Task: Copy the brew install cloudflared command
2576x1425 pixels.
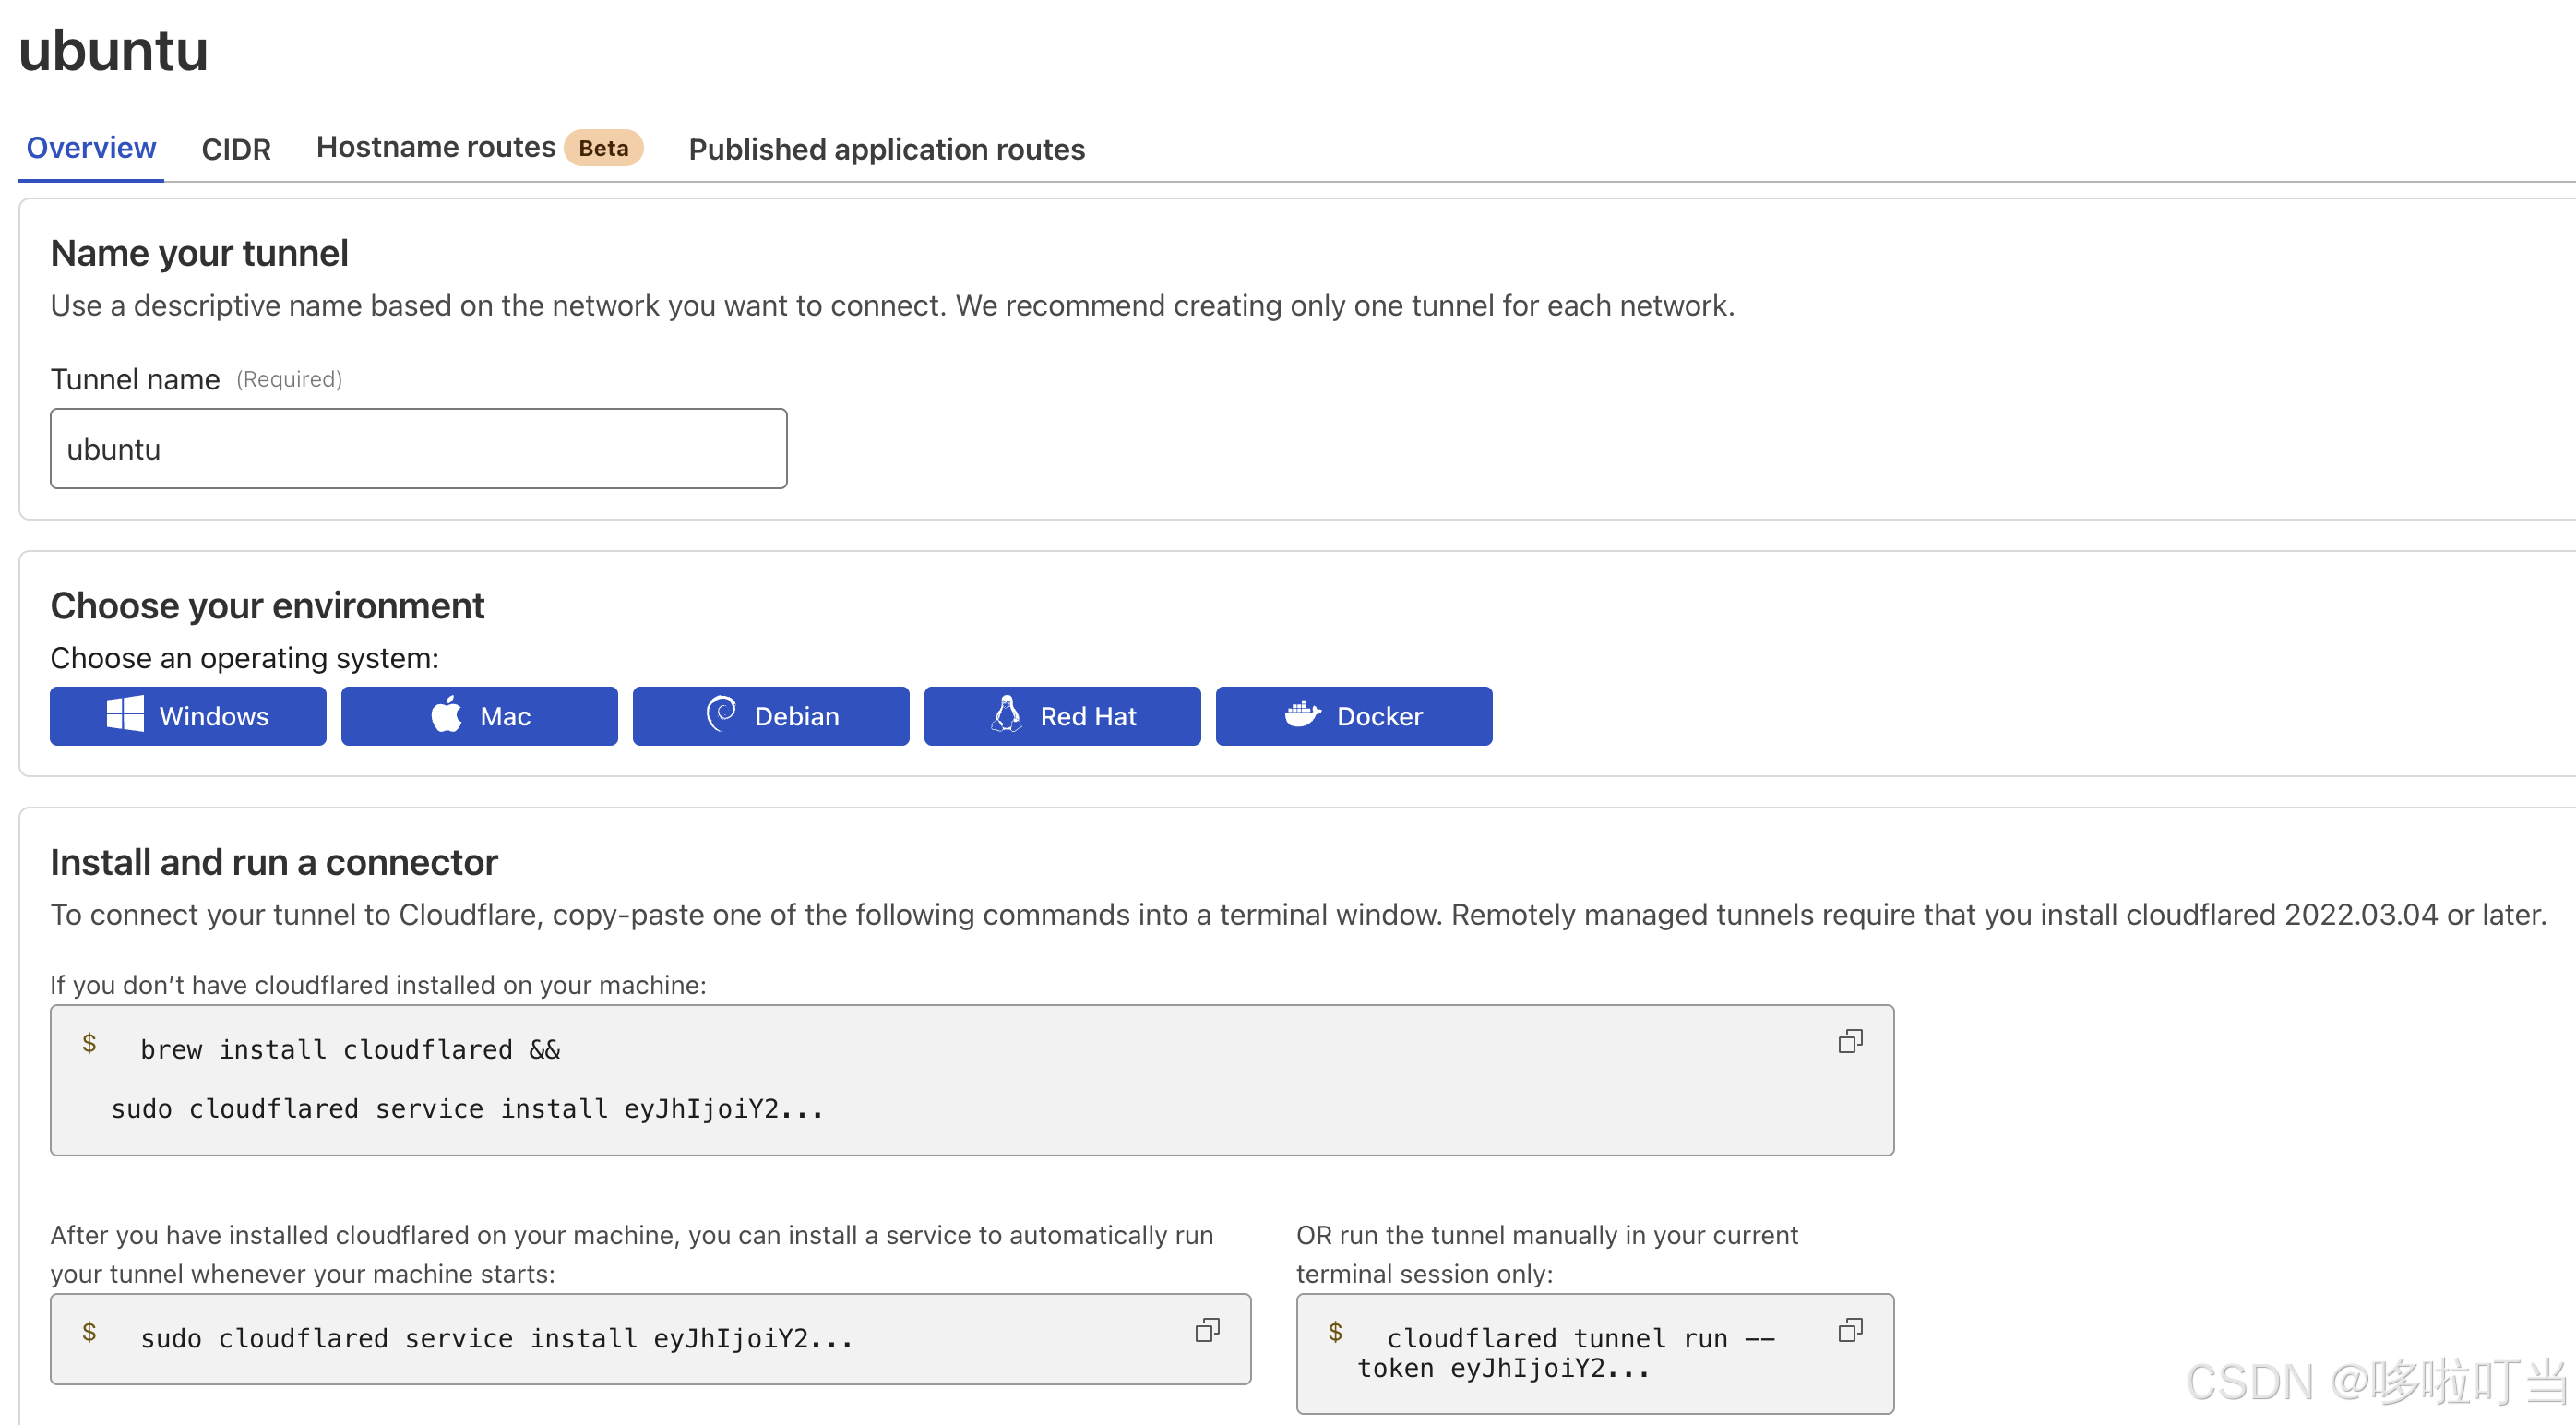Action: coord(1850,1041)
